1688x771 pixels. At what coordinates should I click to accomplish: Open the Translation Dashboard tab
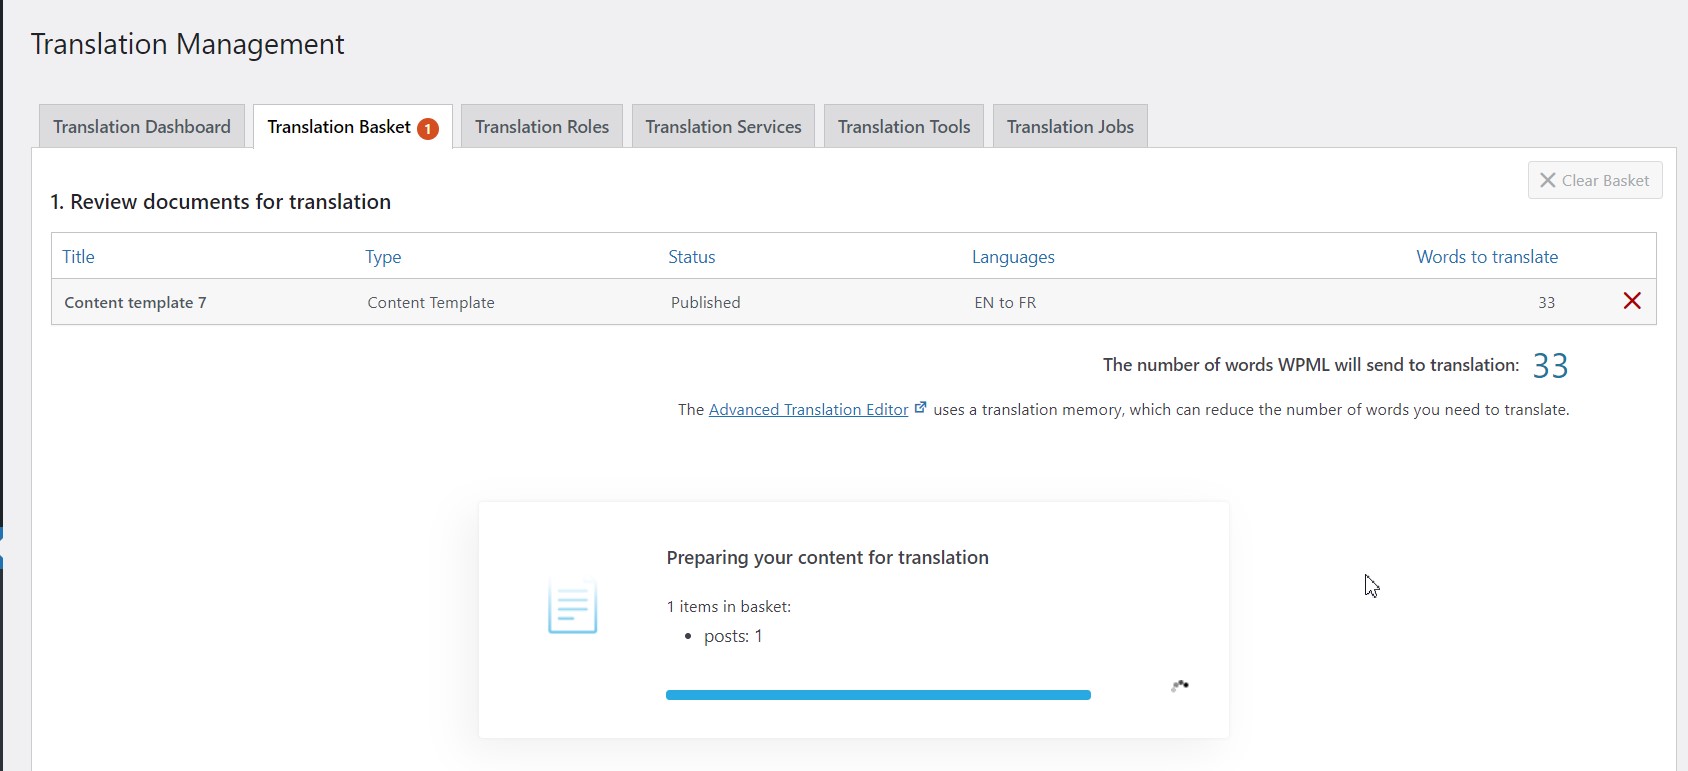(142, 126)
